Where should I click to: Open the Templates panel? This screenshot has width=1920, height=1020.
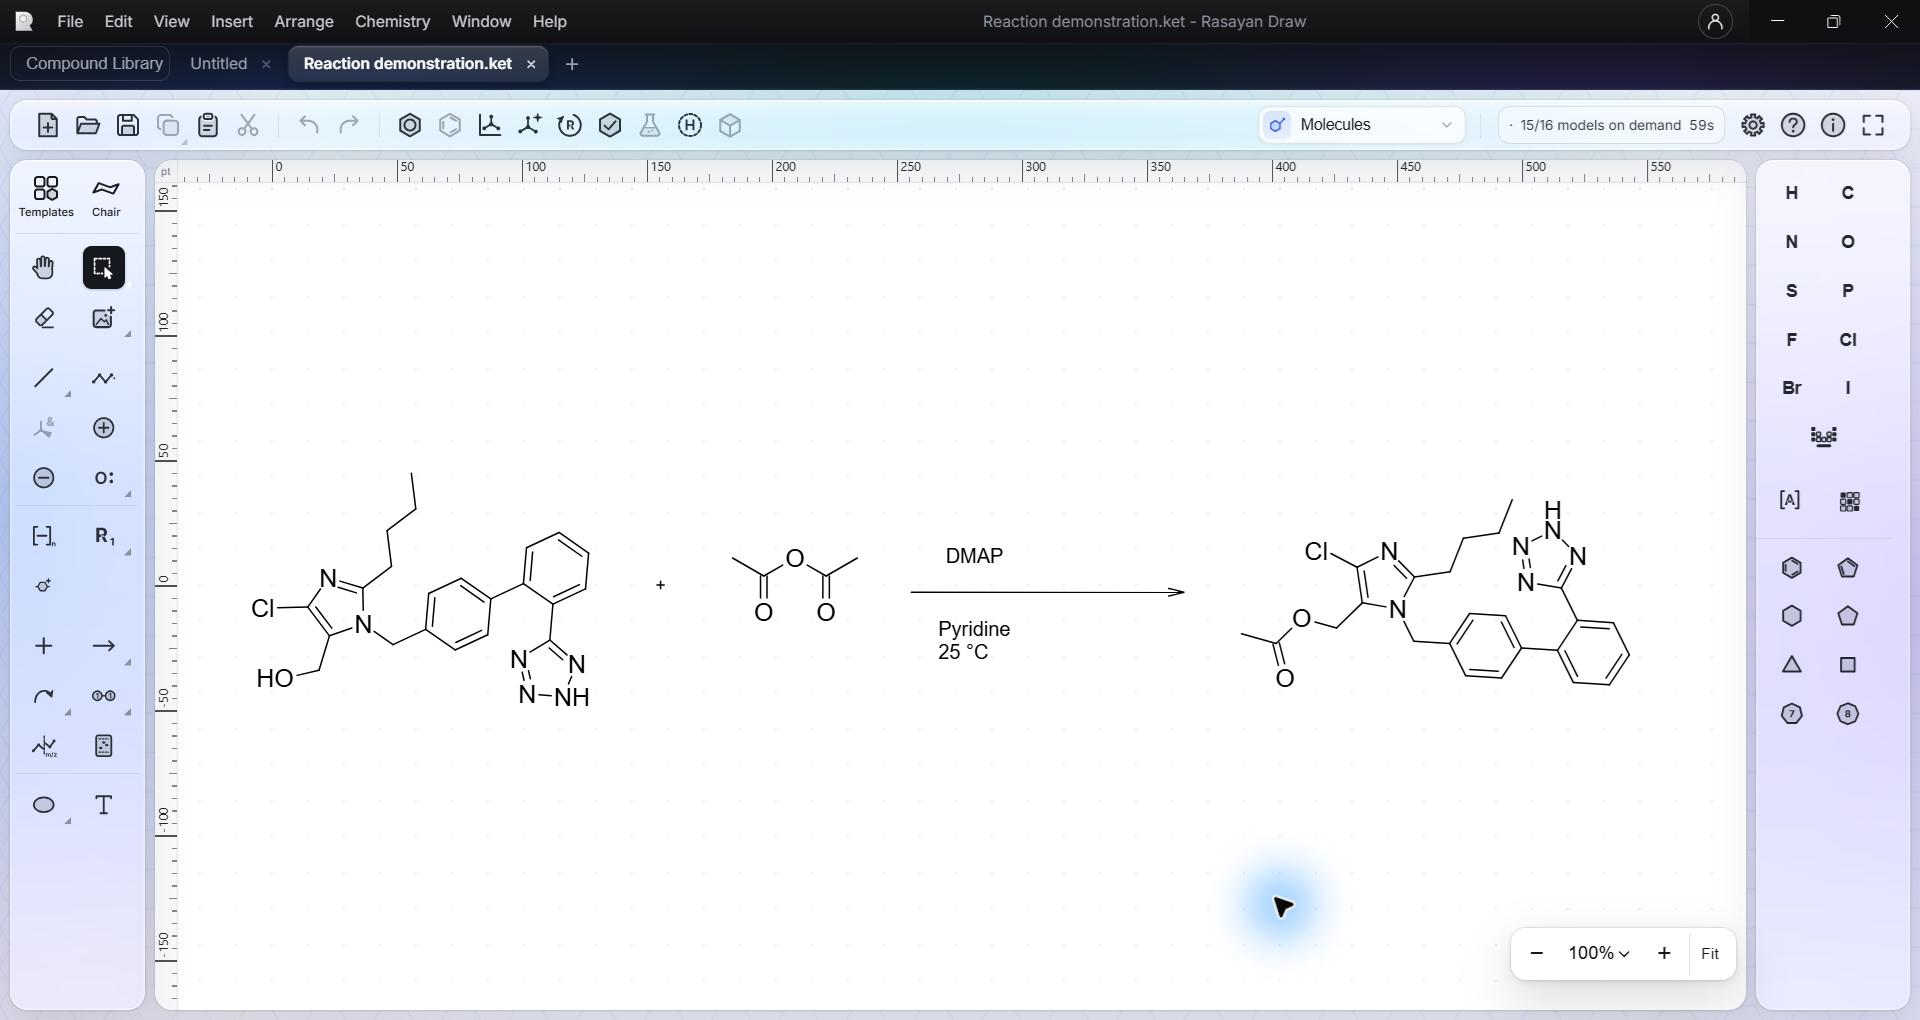tap(46, 196)
